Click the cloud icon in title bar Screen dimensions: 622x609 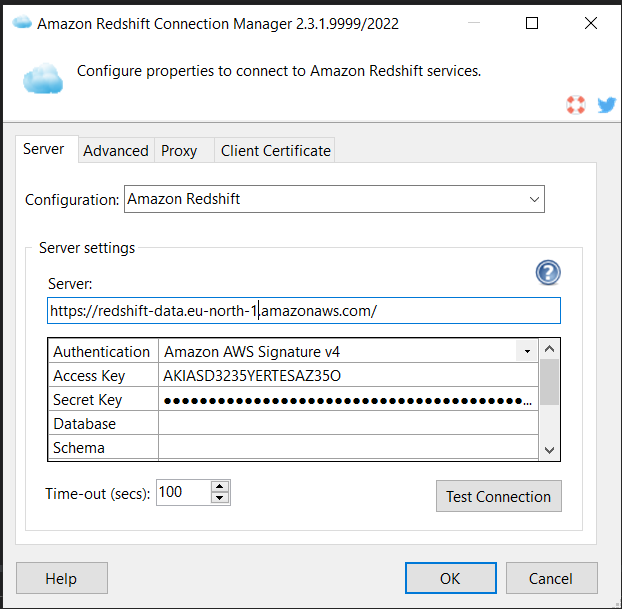(x=22, y=23)
